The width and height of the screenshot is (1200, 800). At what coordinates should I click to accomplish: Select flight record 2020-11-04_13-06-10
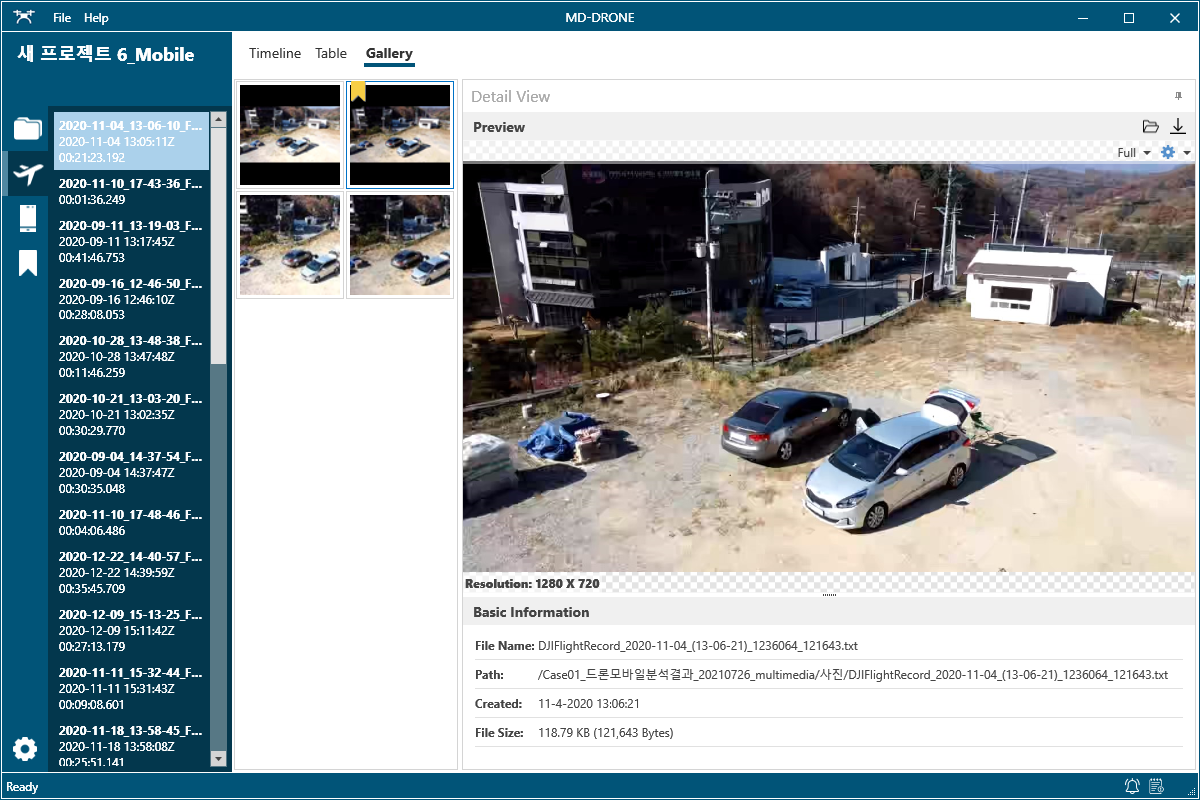click(x=131, y=141)
